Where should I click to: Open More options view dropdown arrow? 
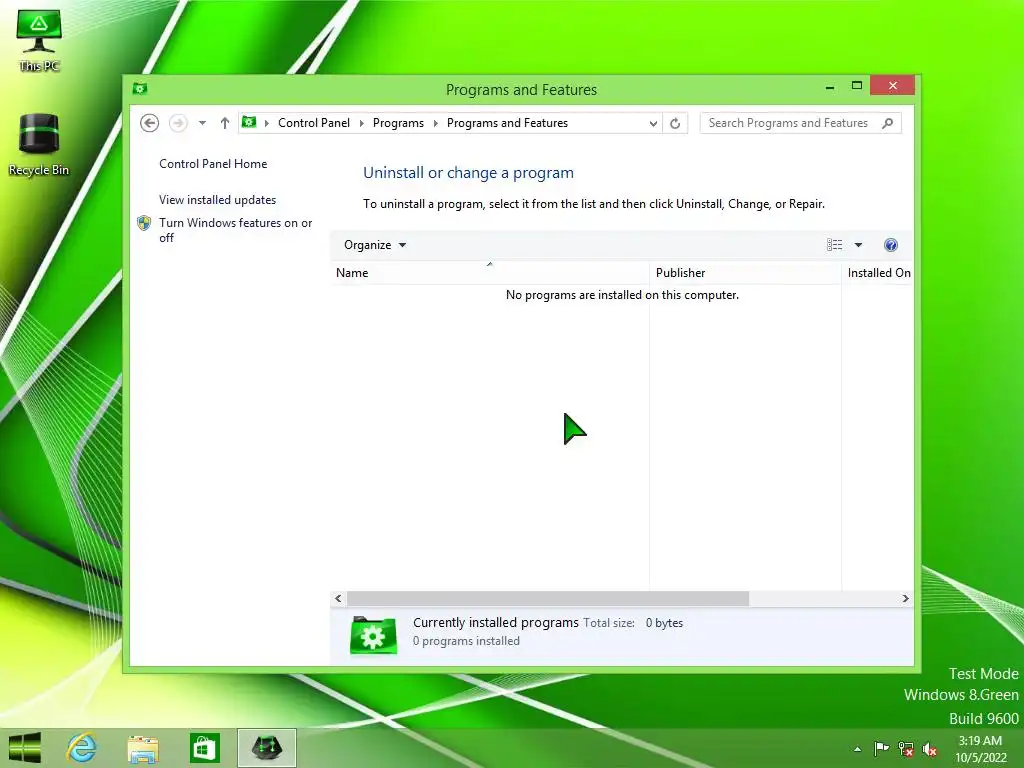pyautogui.click(x=858, y=245)
